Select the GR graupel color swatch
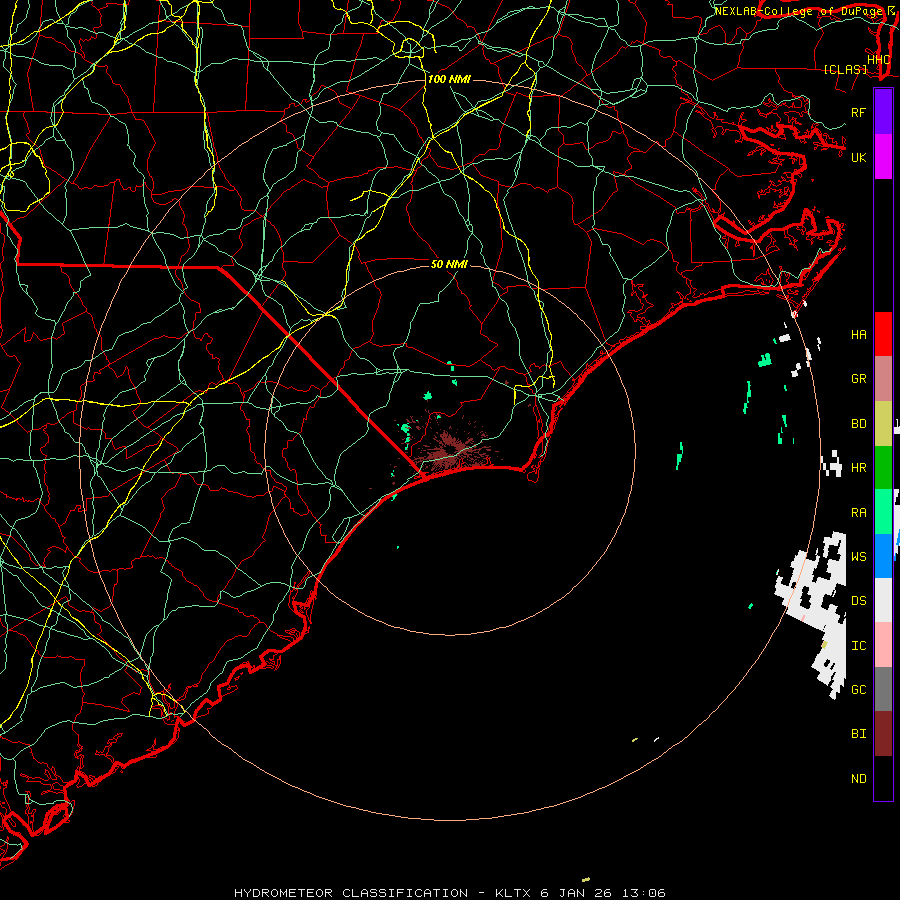900x900 pixels. click(x=883, y=379)
